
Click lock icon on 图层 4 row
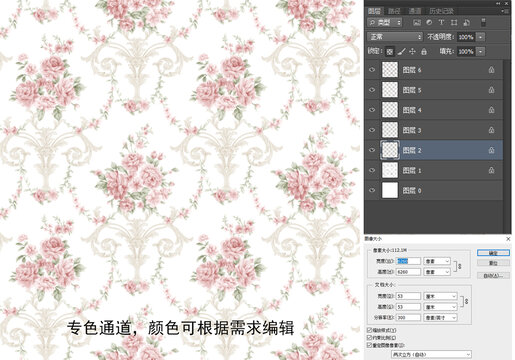(491, 110)
